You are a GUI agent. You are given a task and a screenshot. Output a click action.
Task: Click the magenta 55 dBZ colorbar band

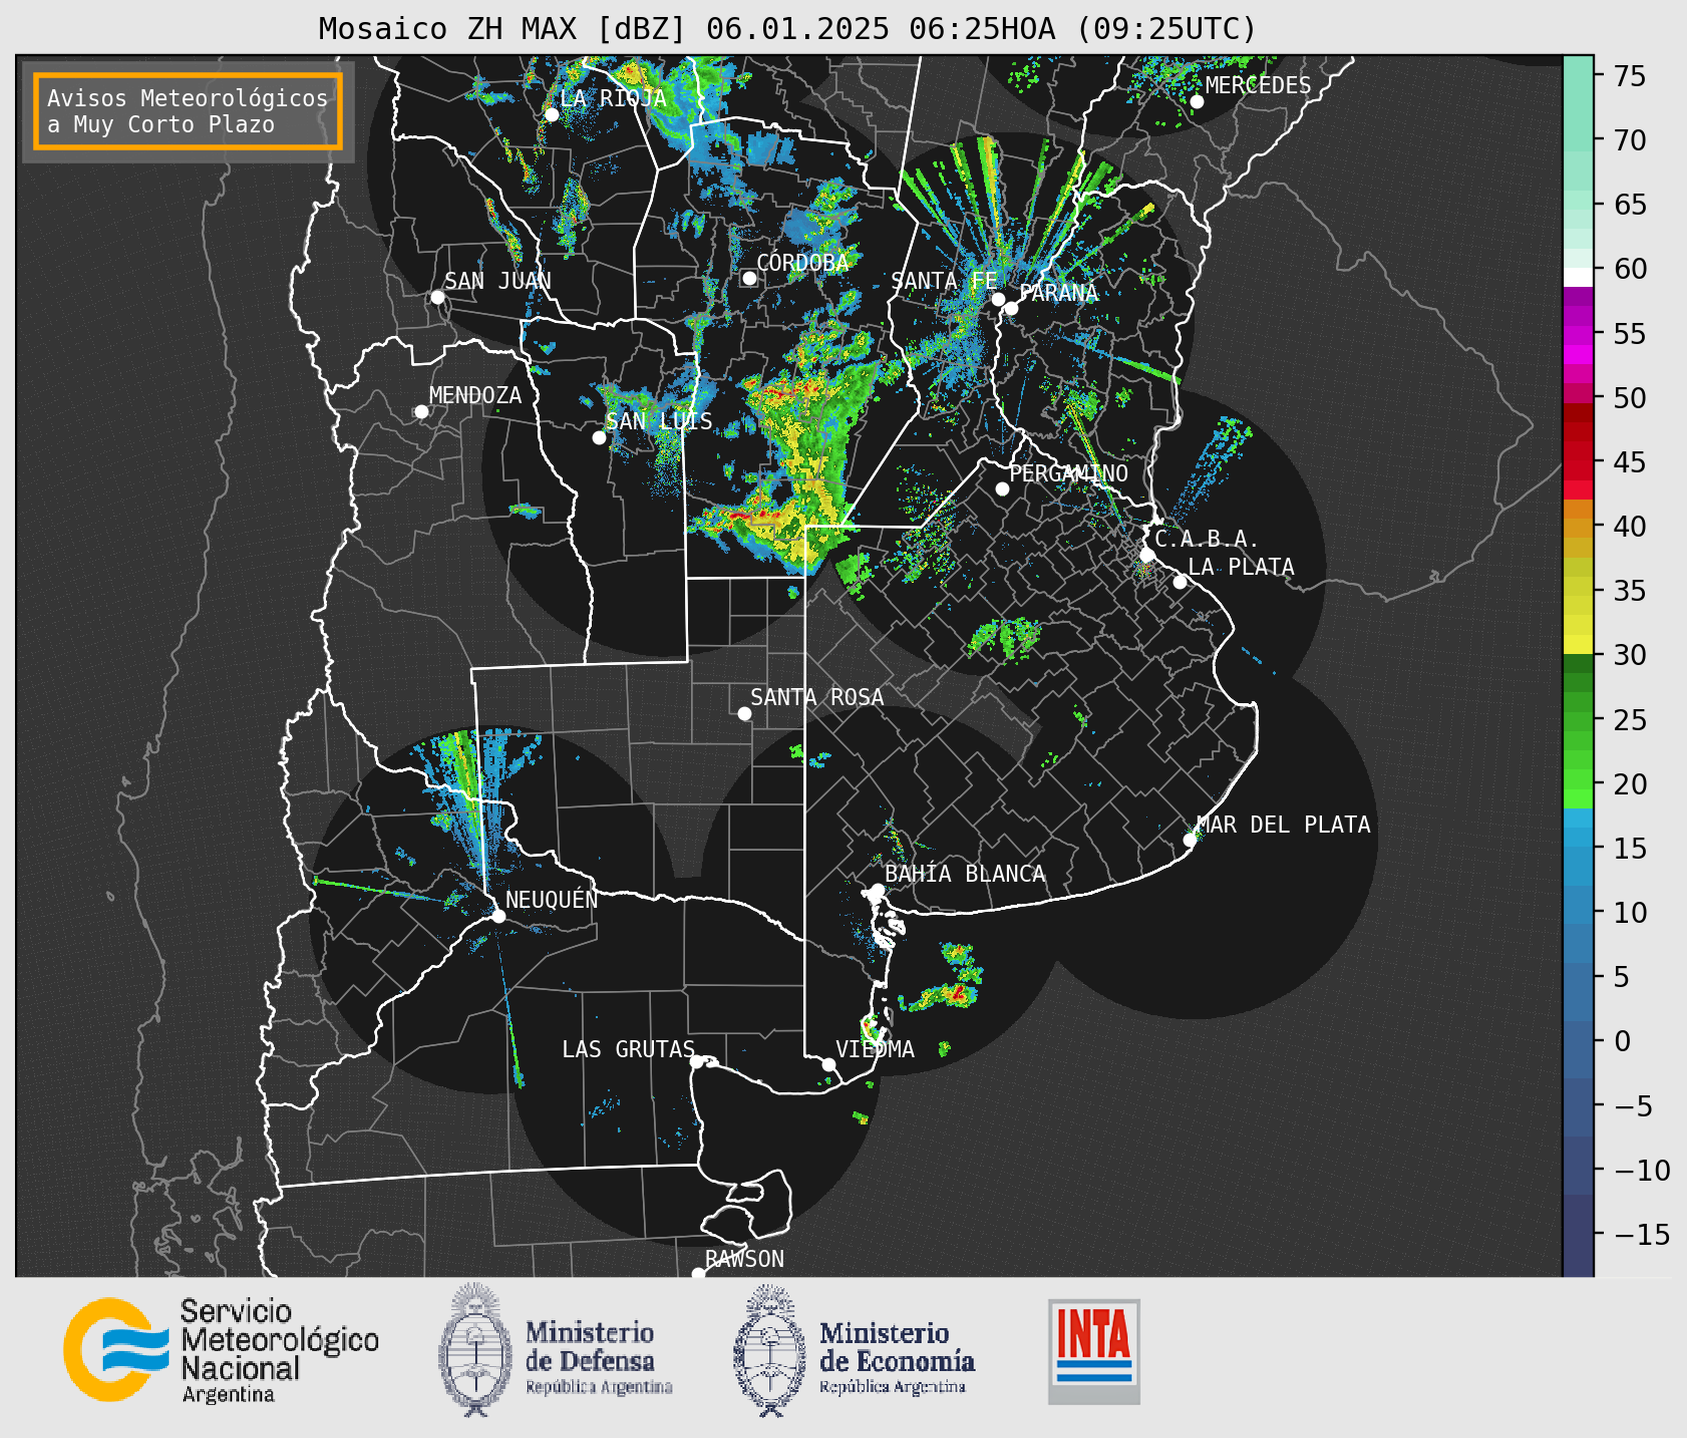[1578, 335]
